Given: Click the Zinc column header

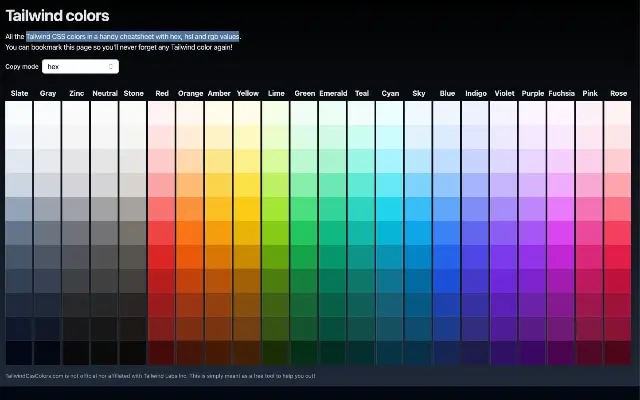Looking at the screenshot, I should point(76,93).
